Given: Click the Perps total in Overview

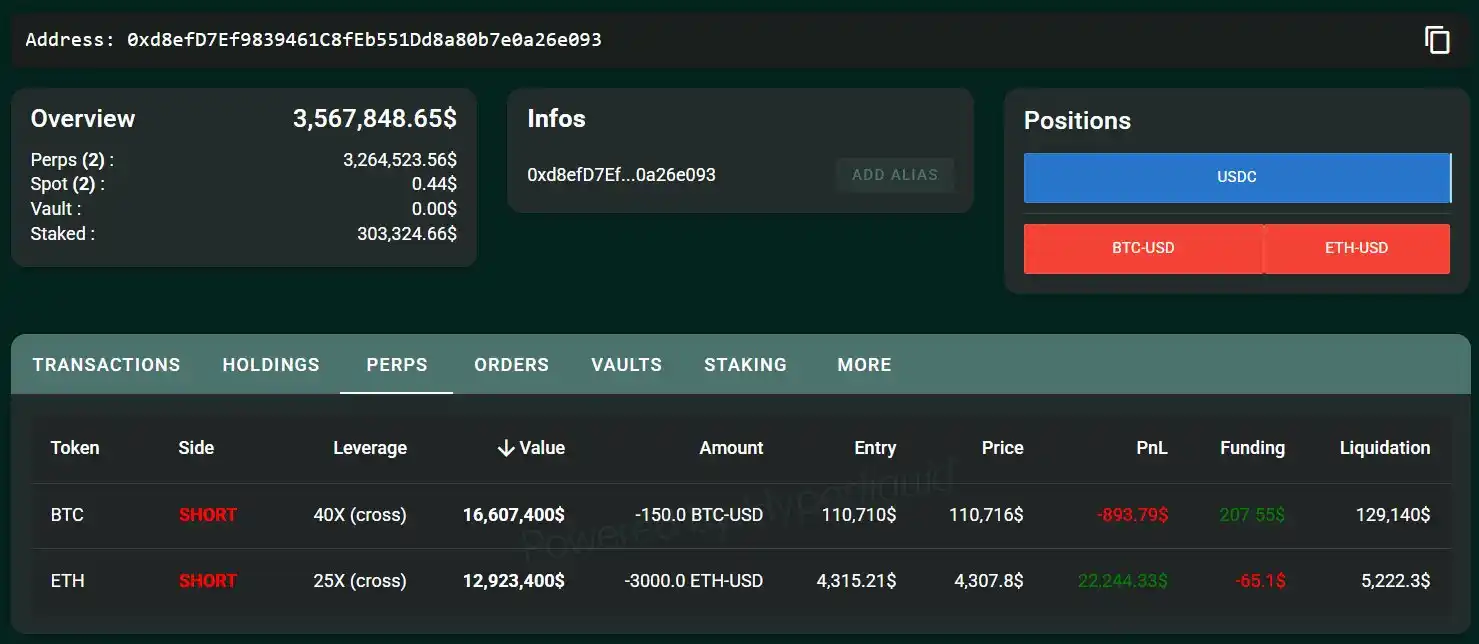Looking at the screenshot, I should coord(401,159).
